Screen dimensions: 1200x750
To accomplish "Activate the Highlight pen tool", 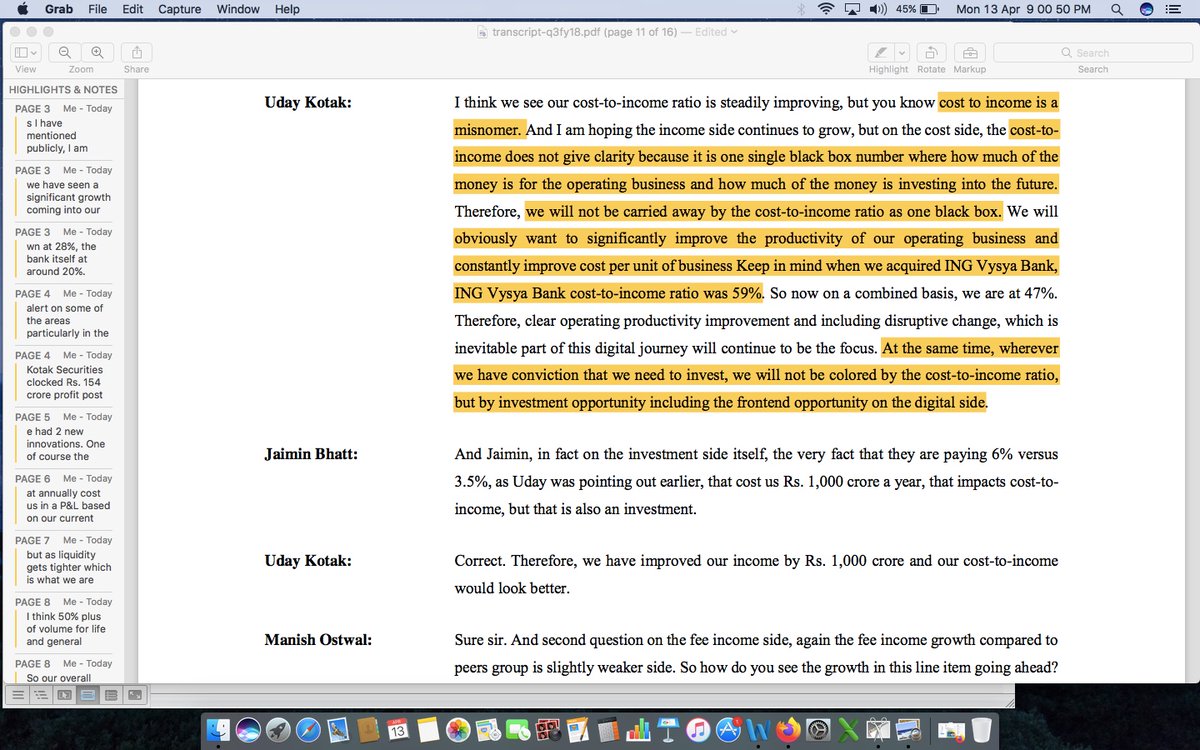I will (880, 52).
